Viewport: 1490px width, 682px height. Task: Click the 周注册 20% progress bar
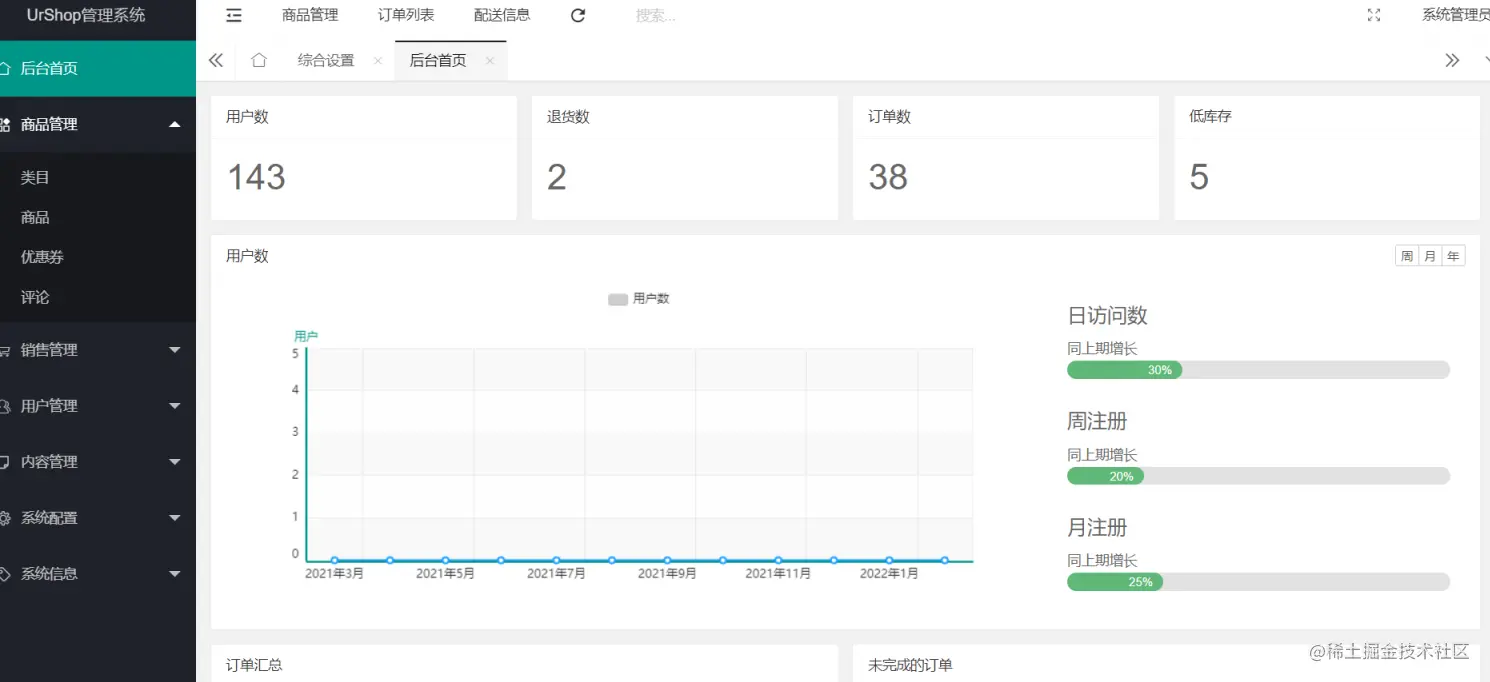tap(1258, 476)
